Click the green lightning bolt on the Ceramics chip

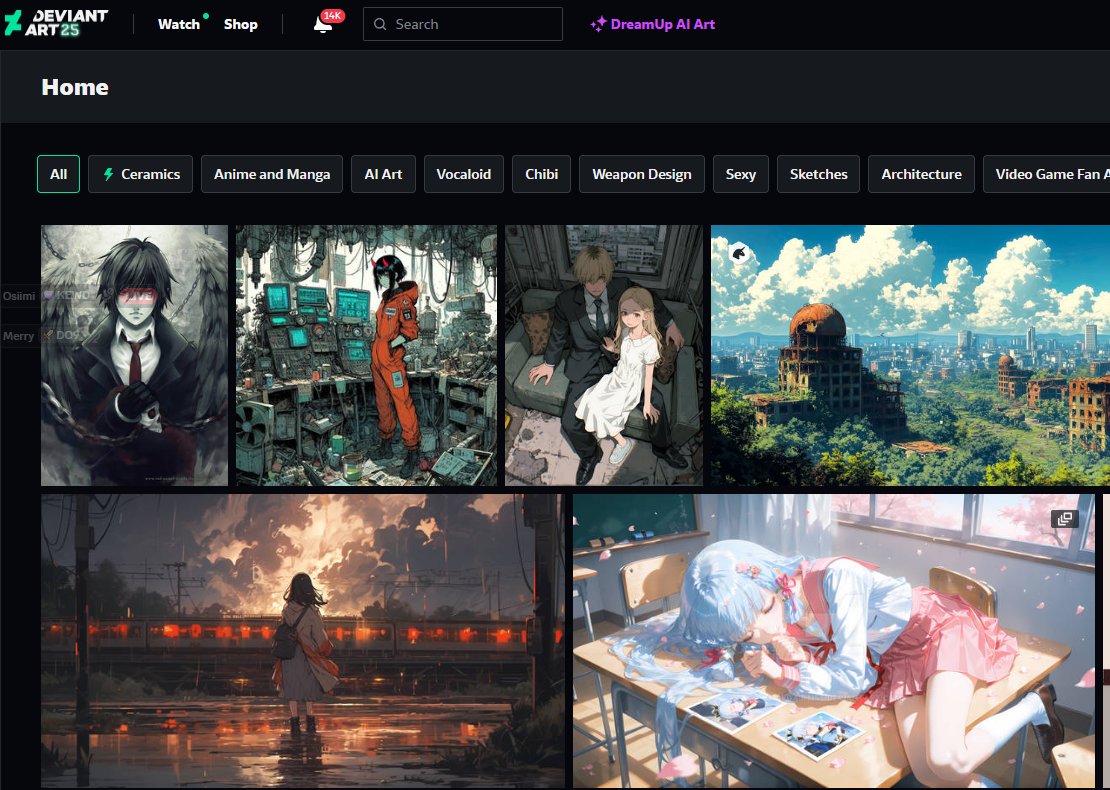pyautogui.click(x=108, y=174)
